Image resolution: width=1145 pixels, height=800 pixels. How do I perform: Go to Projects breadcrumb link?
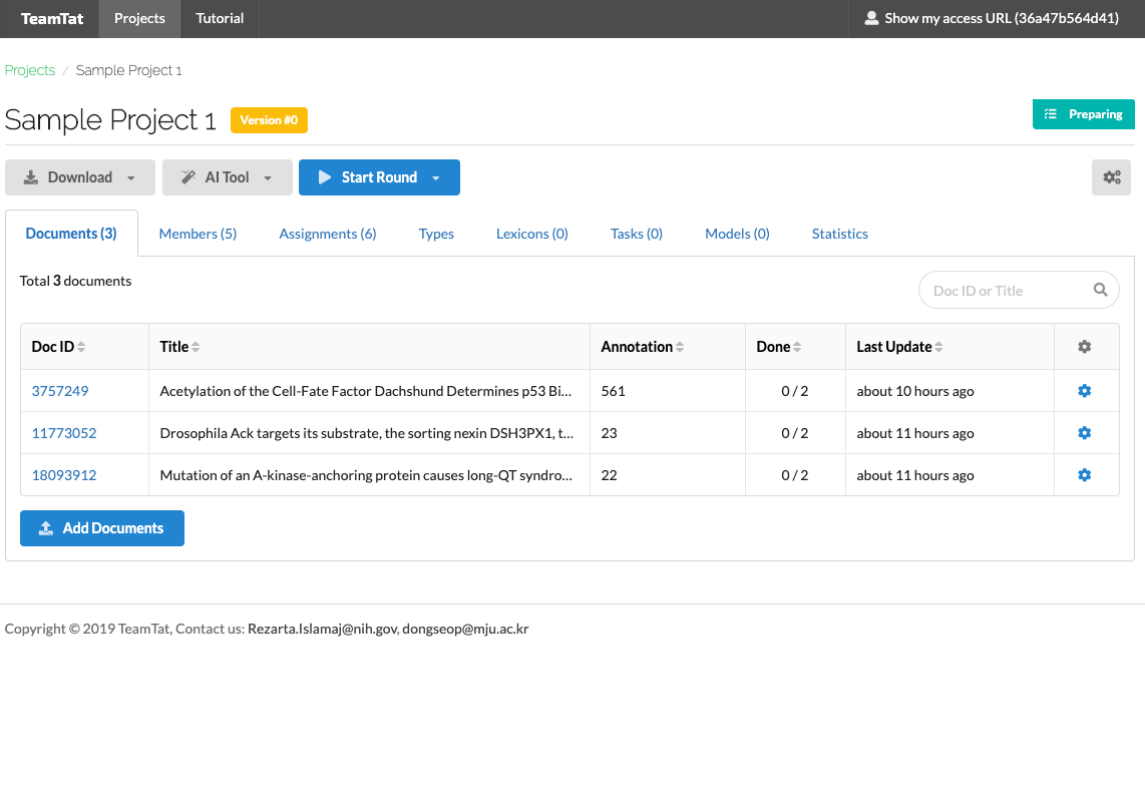pyautogui.click(x=30, y=70)
